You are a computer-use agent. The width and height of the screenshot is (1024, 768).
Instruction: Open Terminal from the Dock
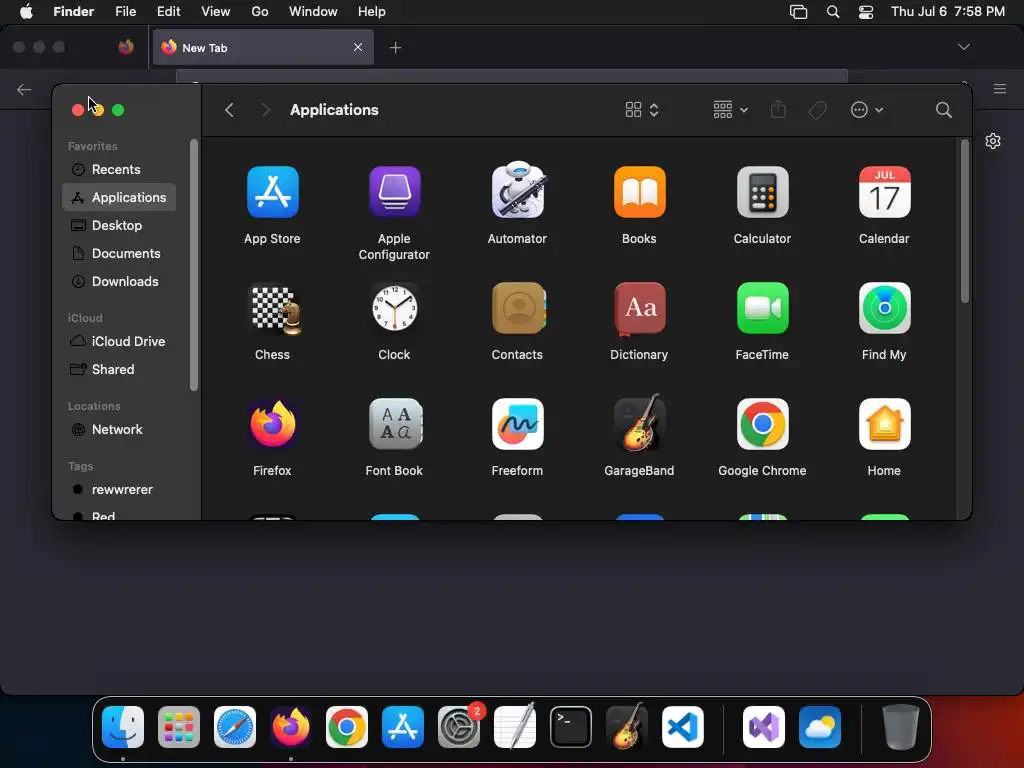tap(571, 727)
